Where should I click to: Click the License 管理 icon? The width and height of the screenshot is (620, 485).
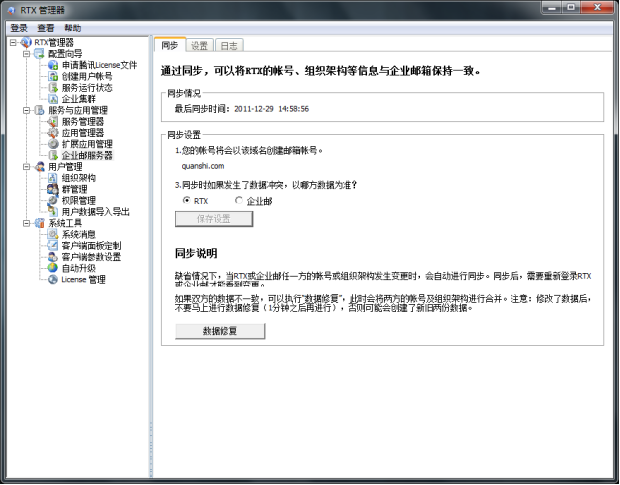53,279
